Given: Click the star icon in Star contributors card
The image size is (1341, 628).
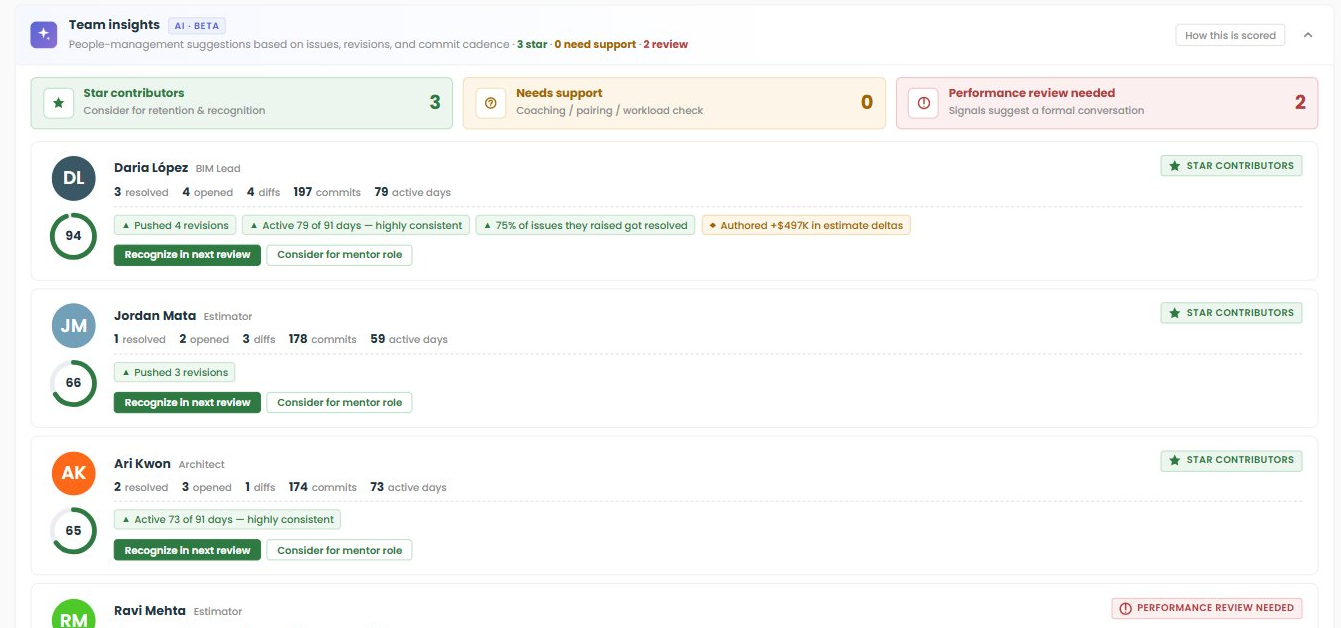Looking at the screenshot, I should 59,103.
